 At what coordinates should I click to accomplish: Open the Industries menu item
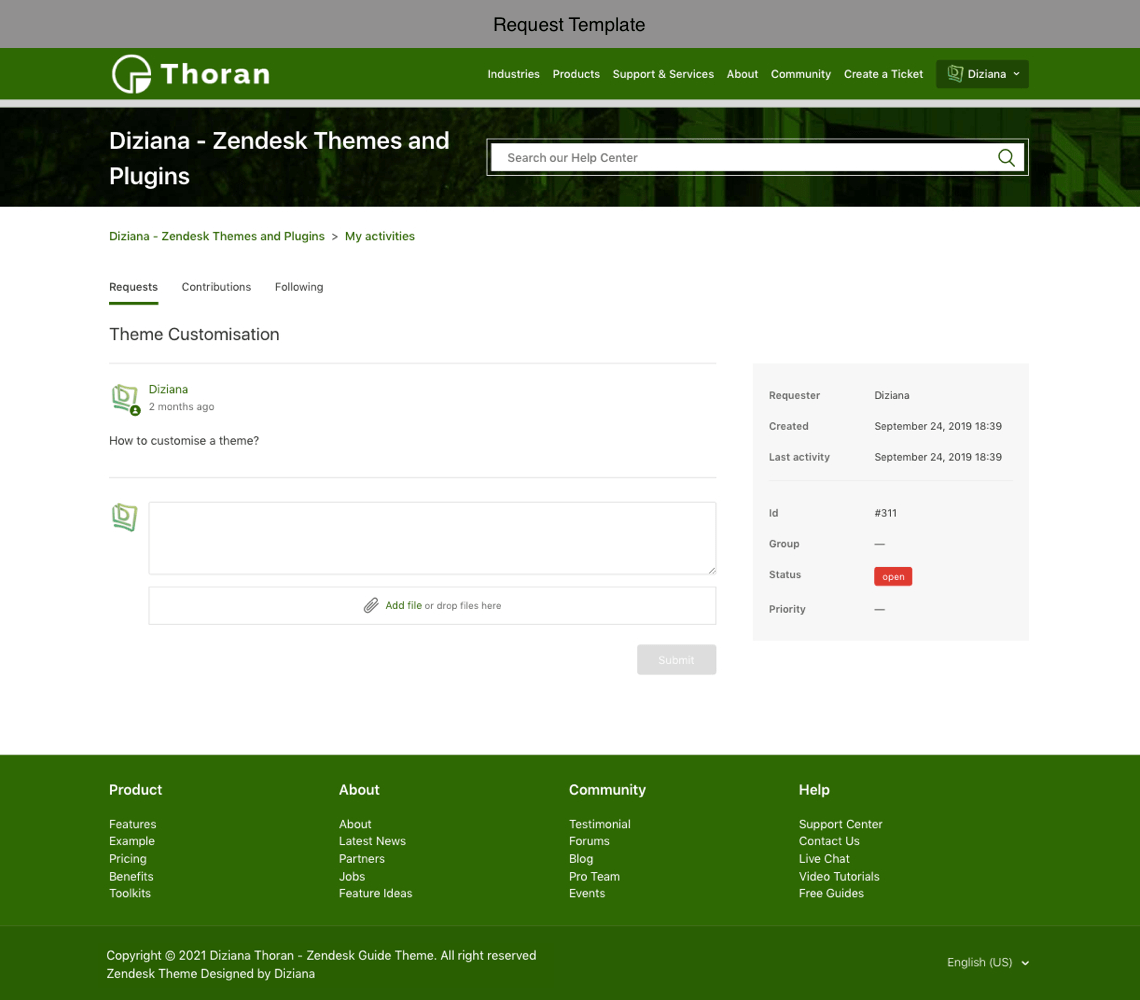point(513,74)
